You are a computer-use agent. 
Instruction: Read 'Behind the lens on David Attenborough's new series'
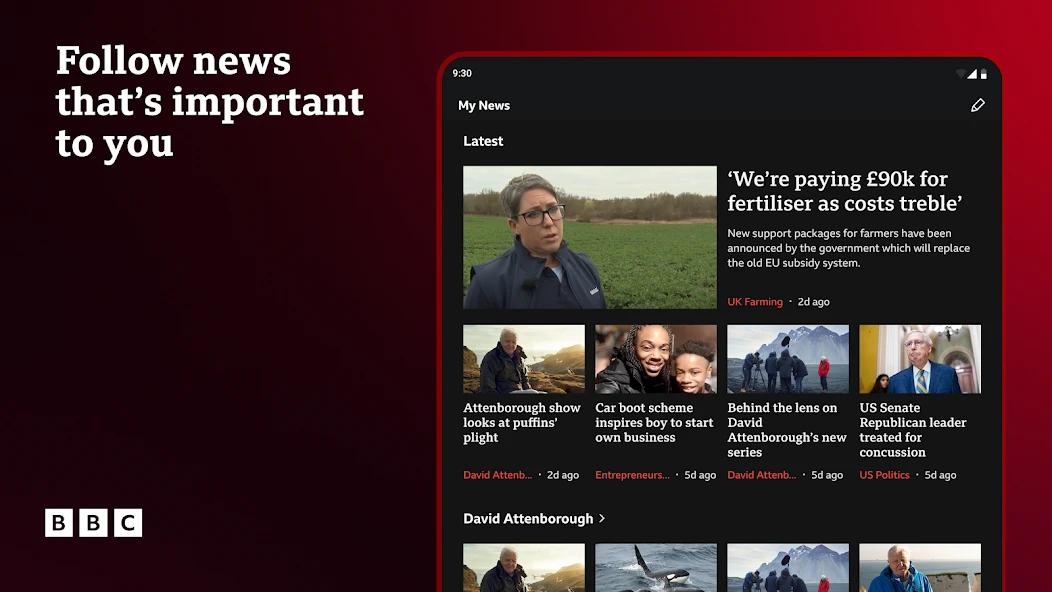(x=787, y=430)
